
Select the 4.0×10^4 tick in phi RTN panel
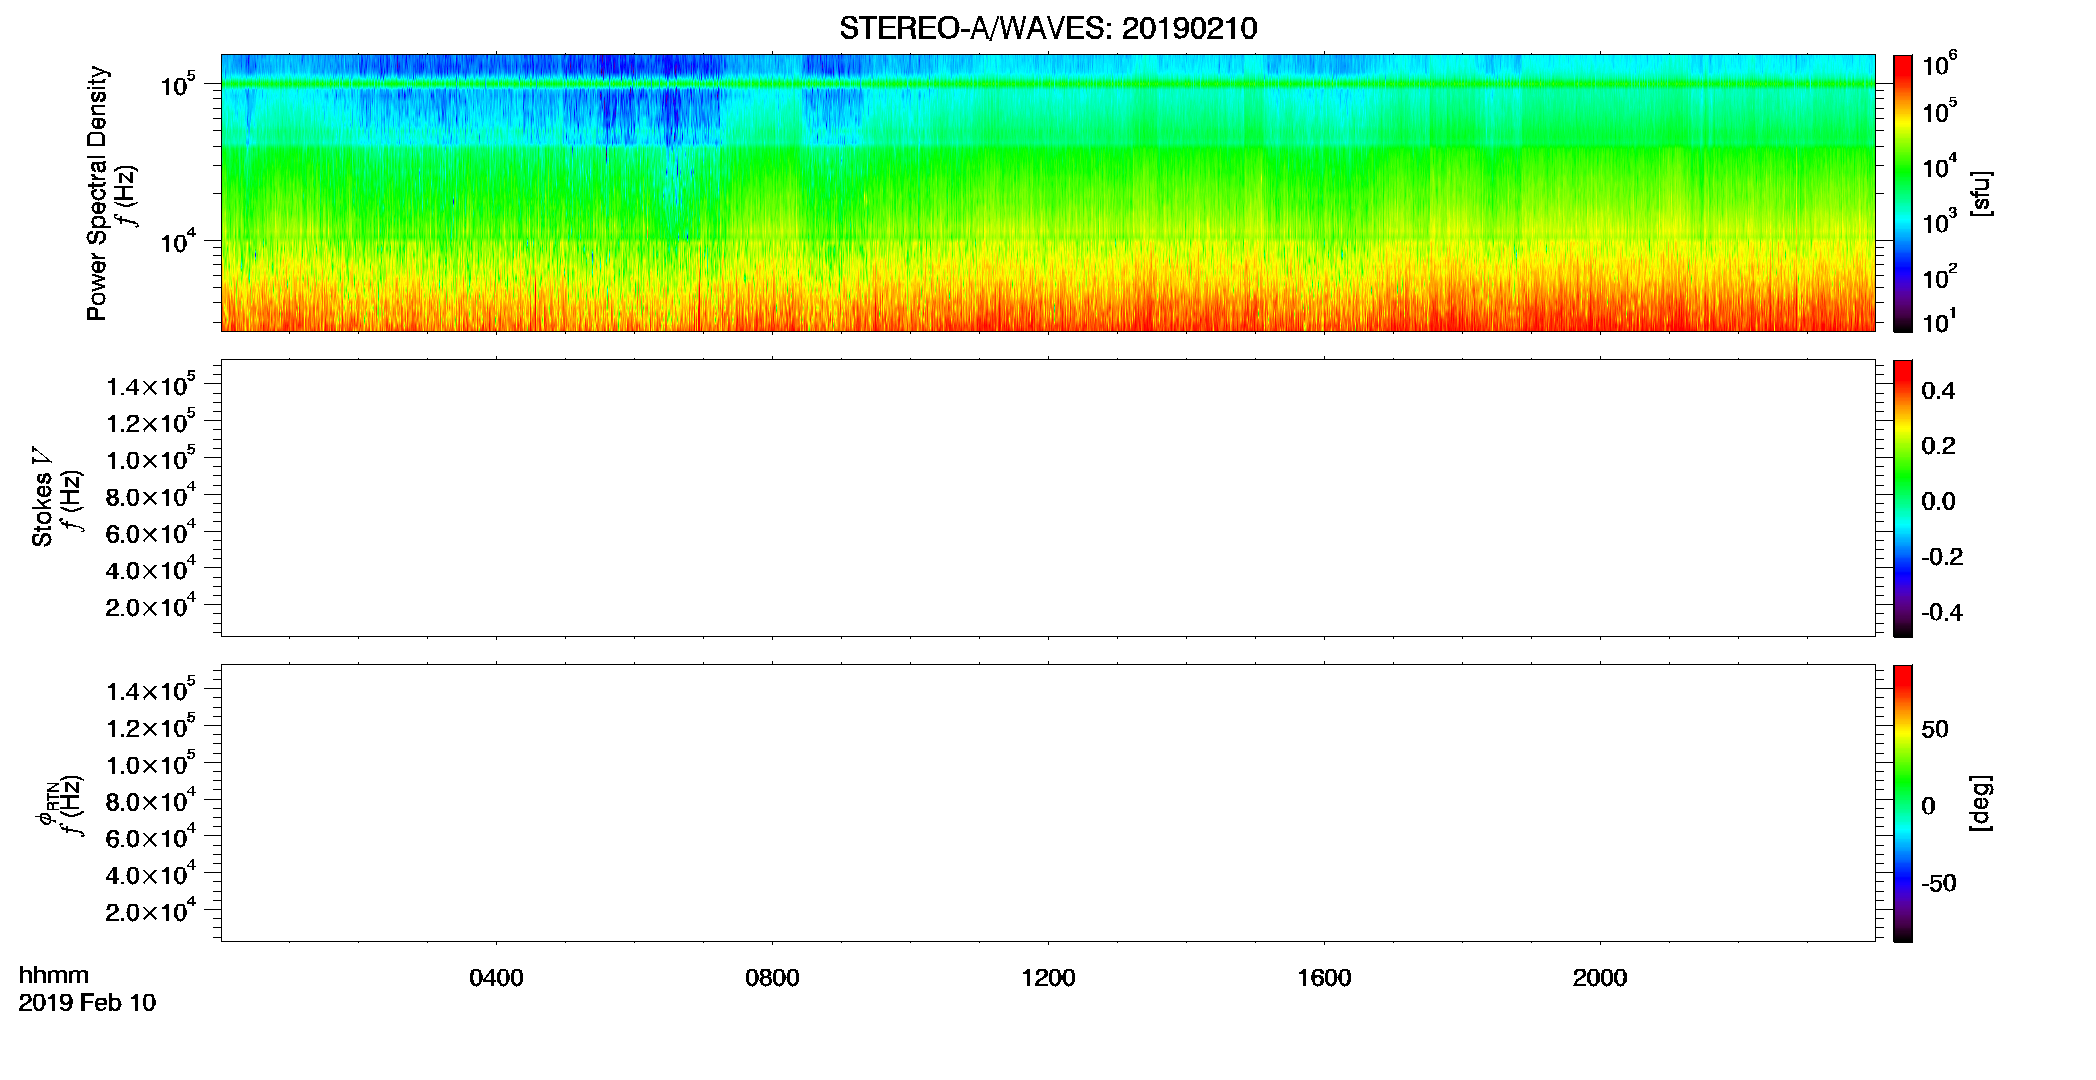point(151,875)
